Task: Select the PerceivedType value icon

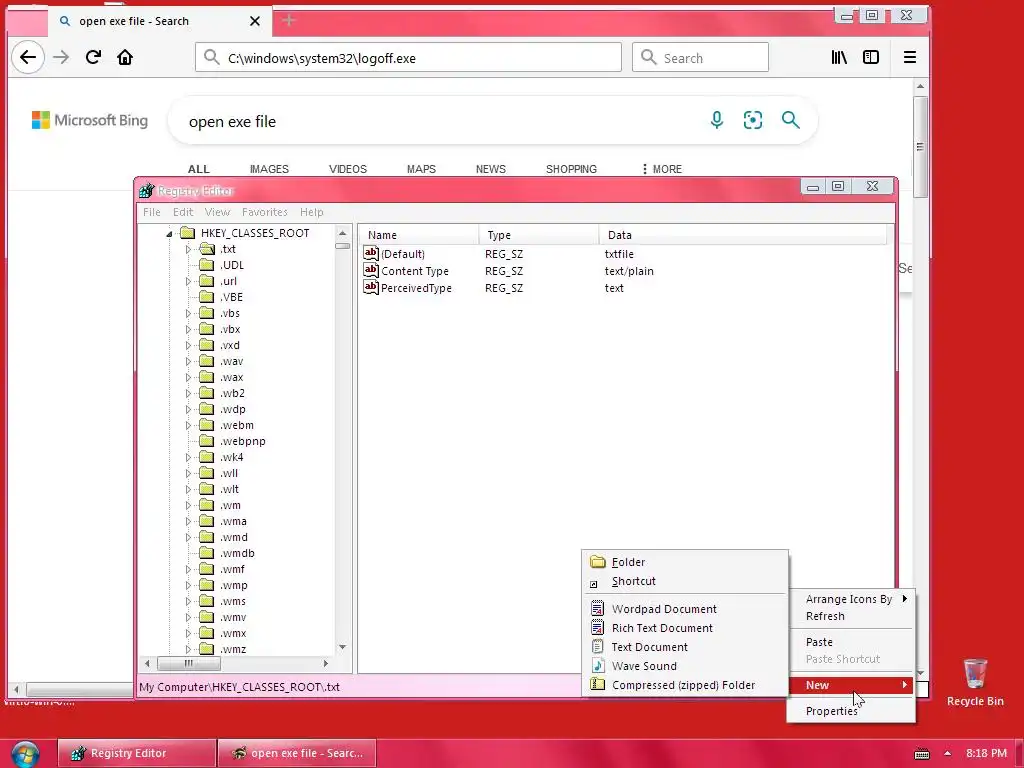Action: tap(371, 287)
